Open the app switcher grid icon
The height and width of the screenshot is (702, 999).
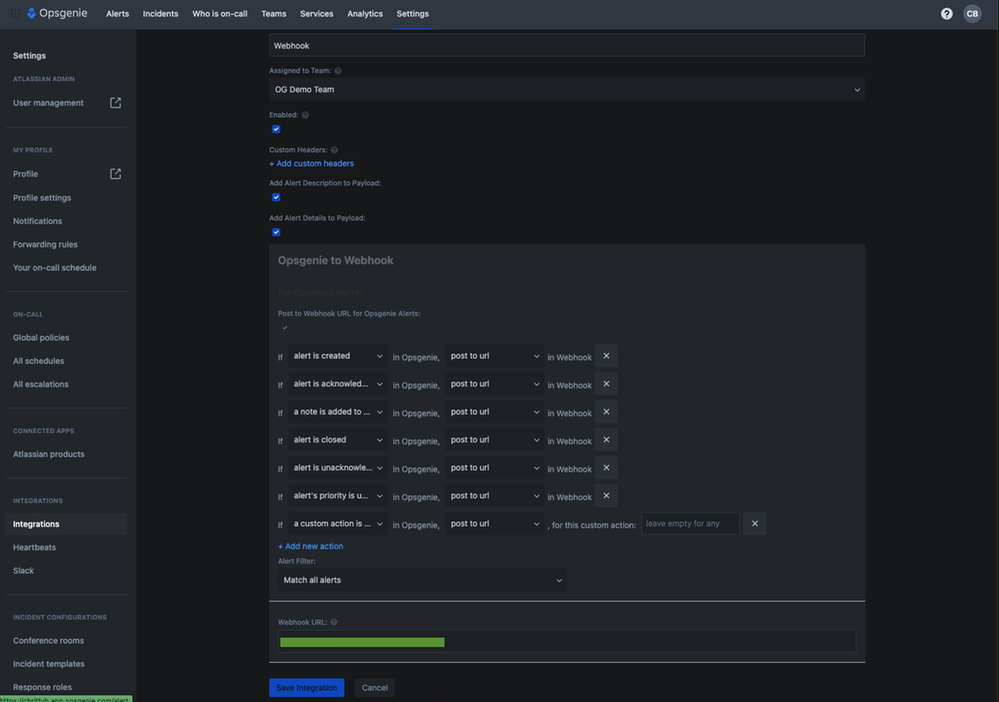pos(15,13)
